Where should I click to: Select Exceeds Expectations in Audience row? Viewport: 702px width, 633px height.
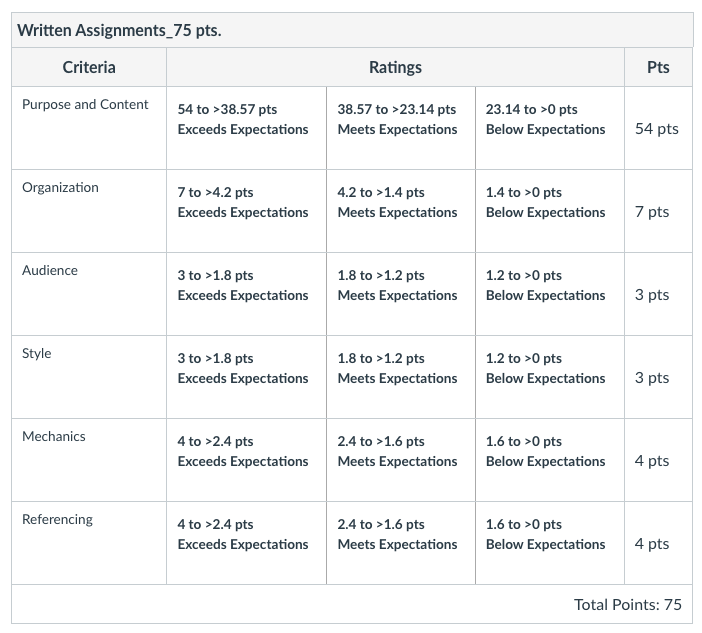point(246,294)
